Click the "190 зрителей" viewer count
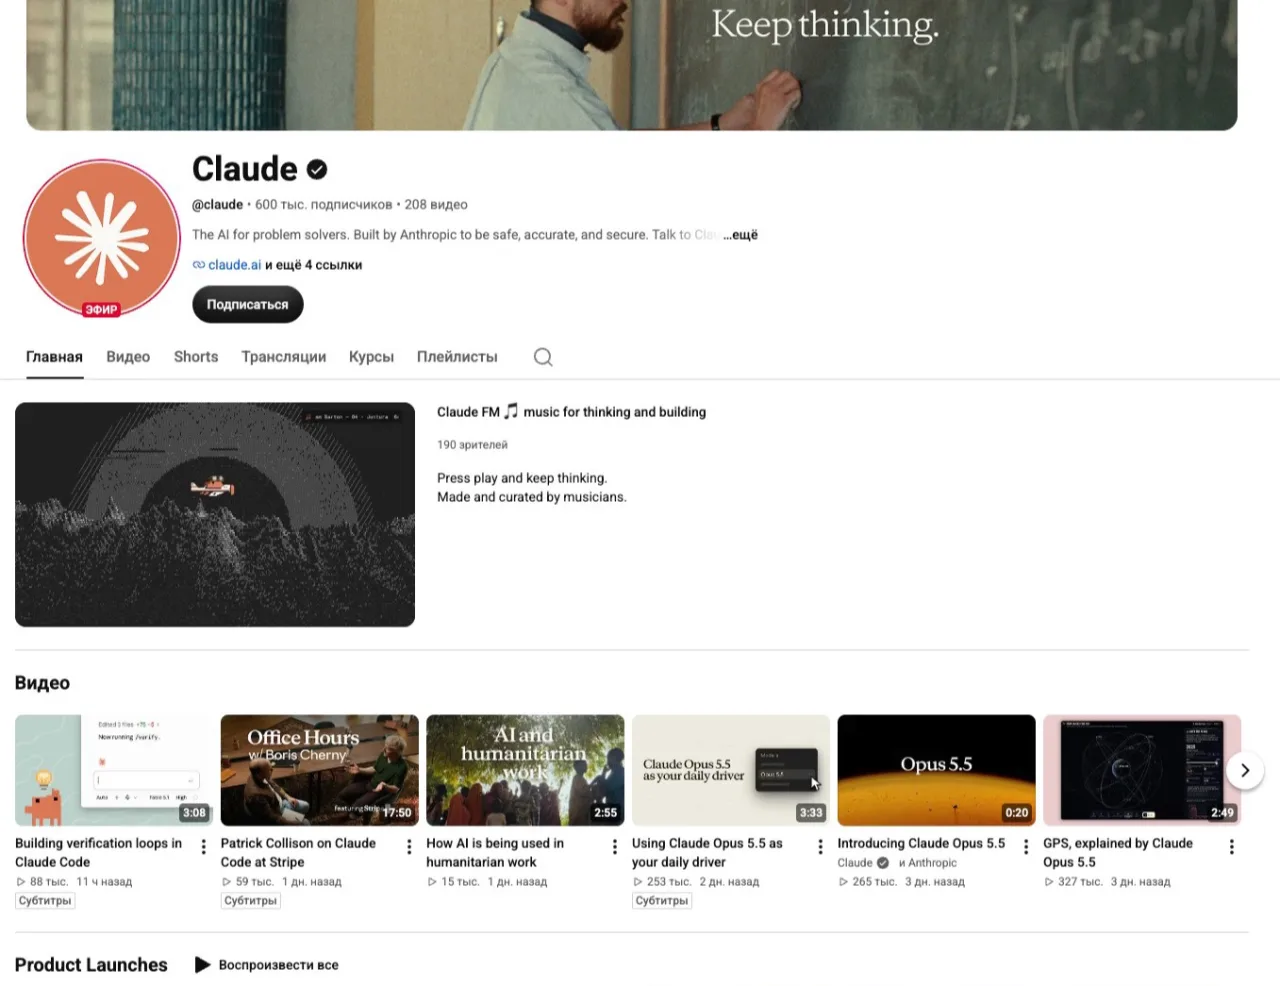Image resolution: width=1280 pixels, height=986 pixels. [x=472, y=445]
